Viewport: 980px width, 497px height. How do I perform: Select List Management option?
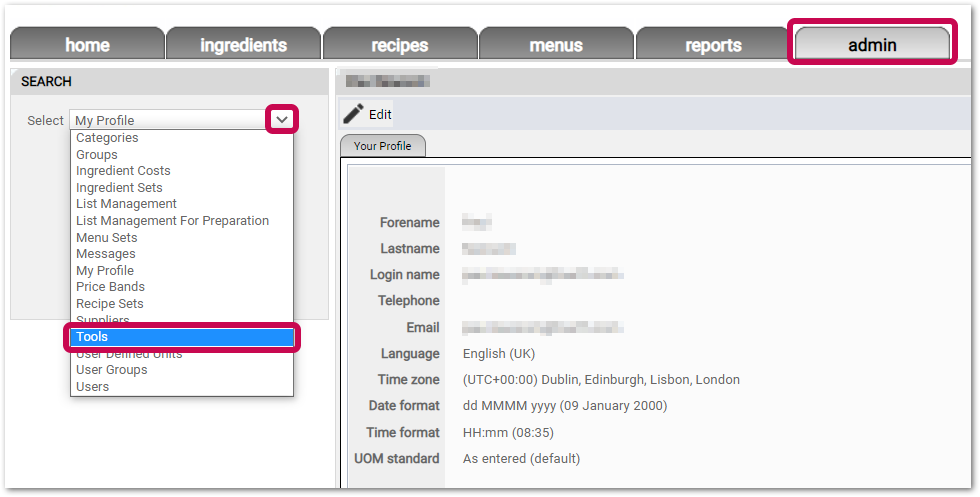pos(181,204)
